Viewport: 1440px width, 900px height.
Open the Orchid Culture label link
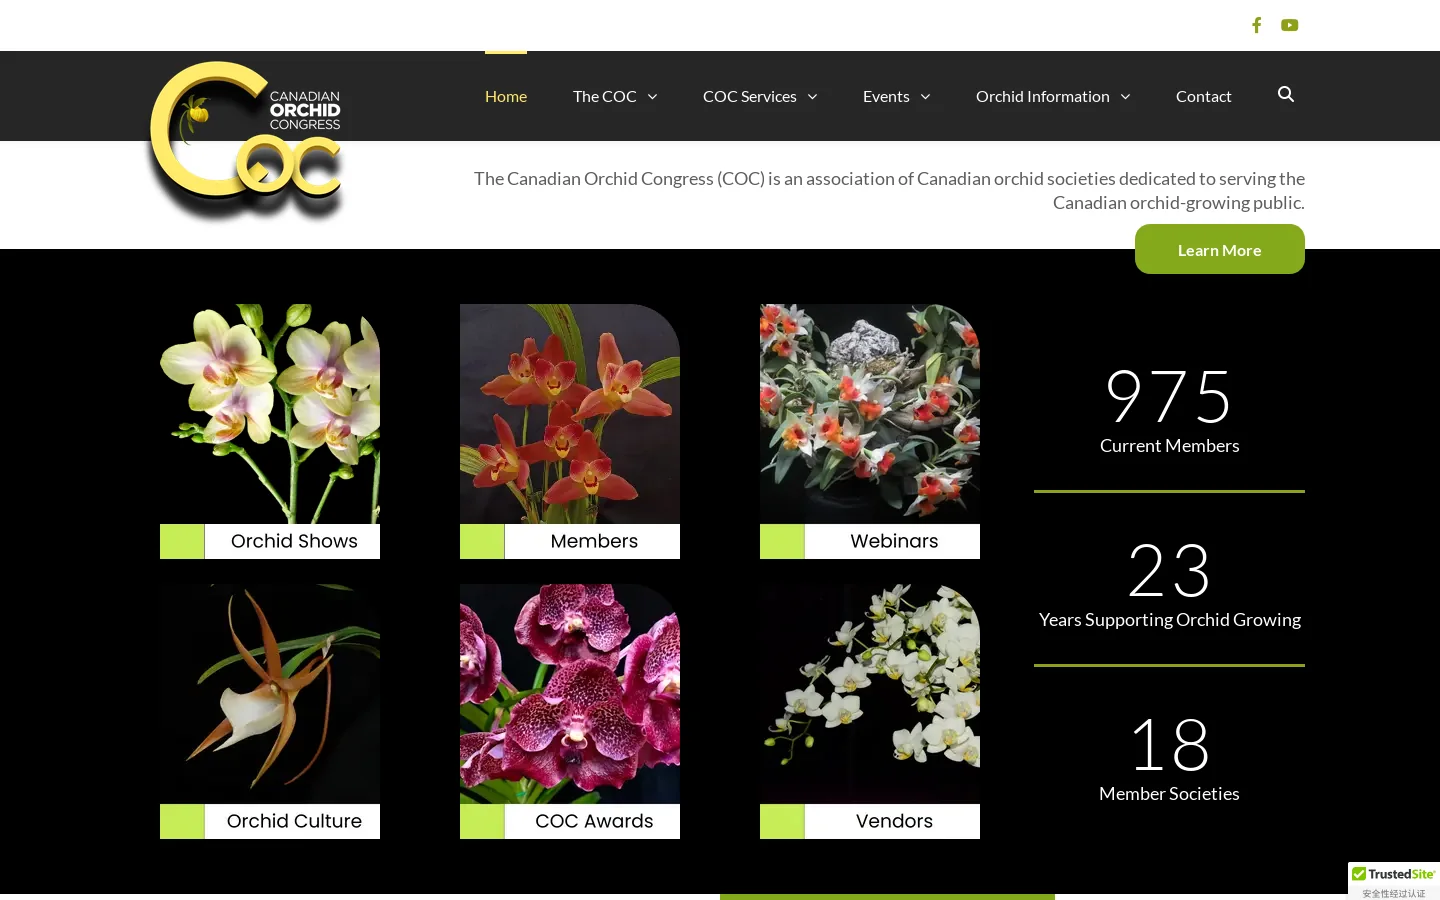click(294, 821)
